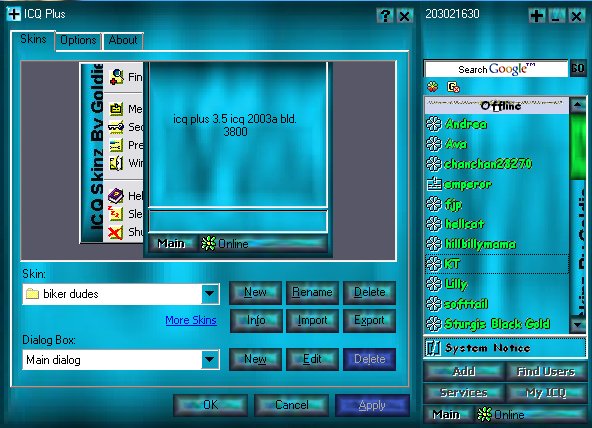Click the Google blocked icon below the search bar
Image resolution: width=592 pixels, height=428 pixels.
click(453, 87)
